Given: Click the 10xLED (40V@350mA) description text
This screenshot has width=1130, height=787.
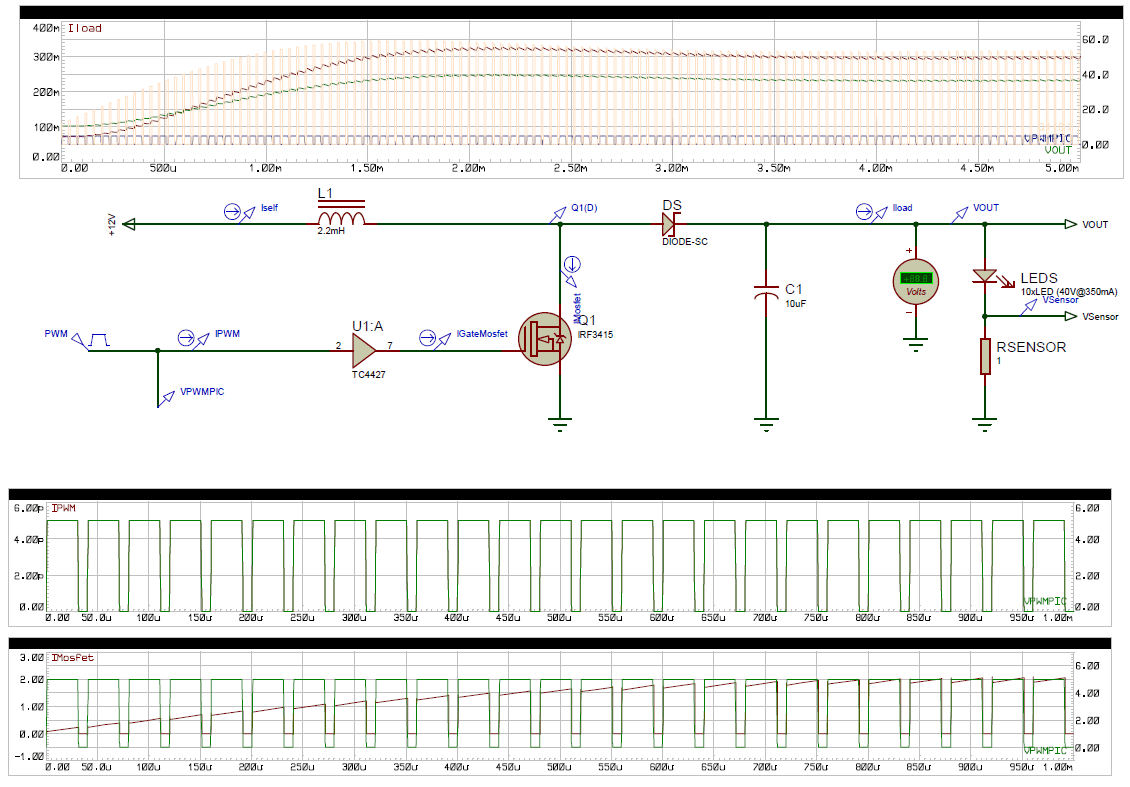Looking at the screenshot, I should pyautogui.click(x=1069, y=291).
